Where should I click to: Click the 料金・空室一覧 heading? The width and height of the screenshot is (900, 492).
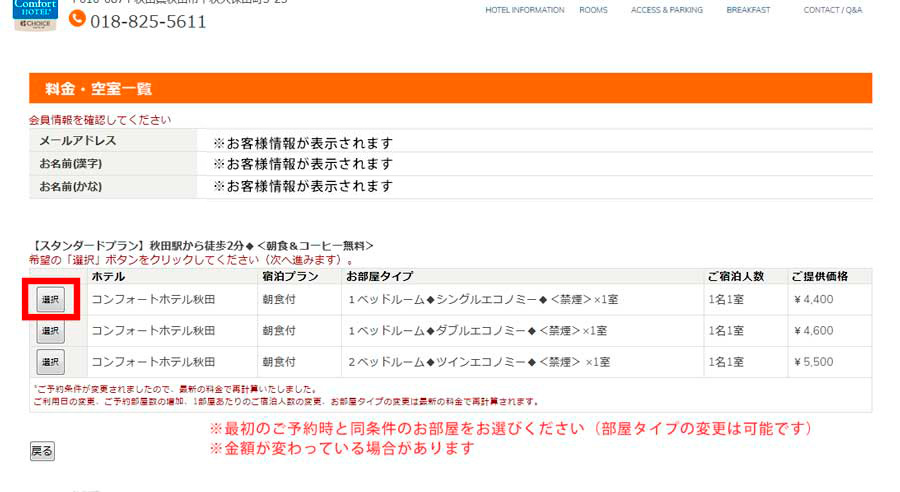click(x=98, y=89)
